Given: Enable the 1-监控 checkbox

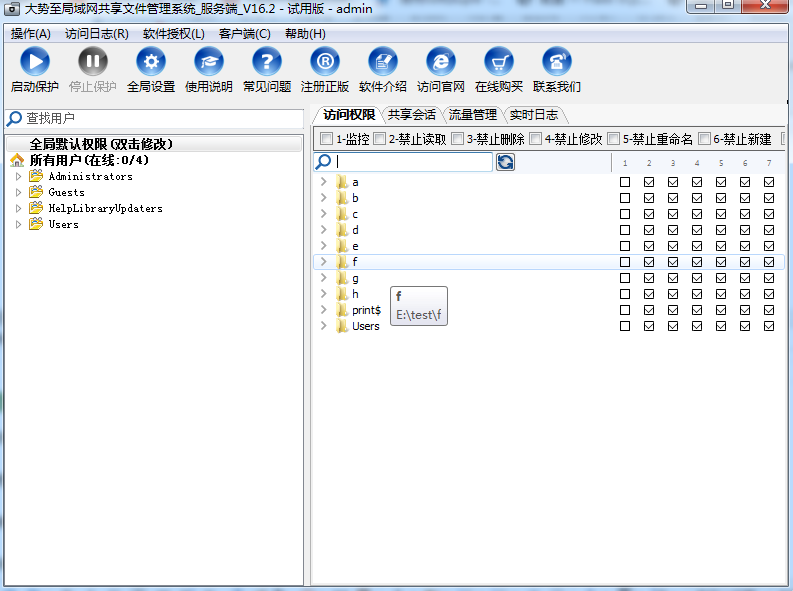Looking at the screenshot, I should 327,139.
